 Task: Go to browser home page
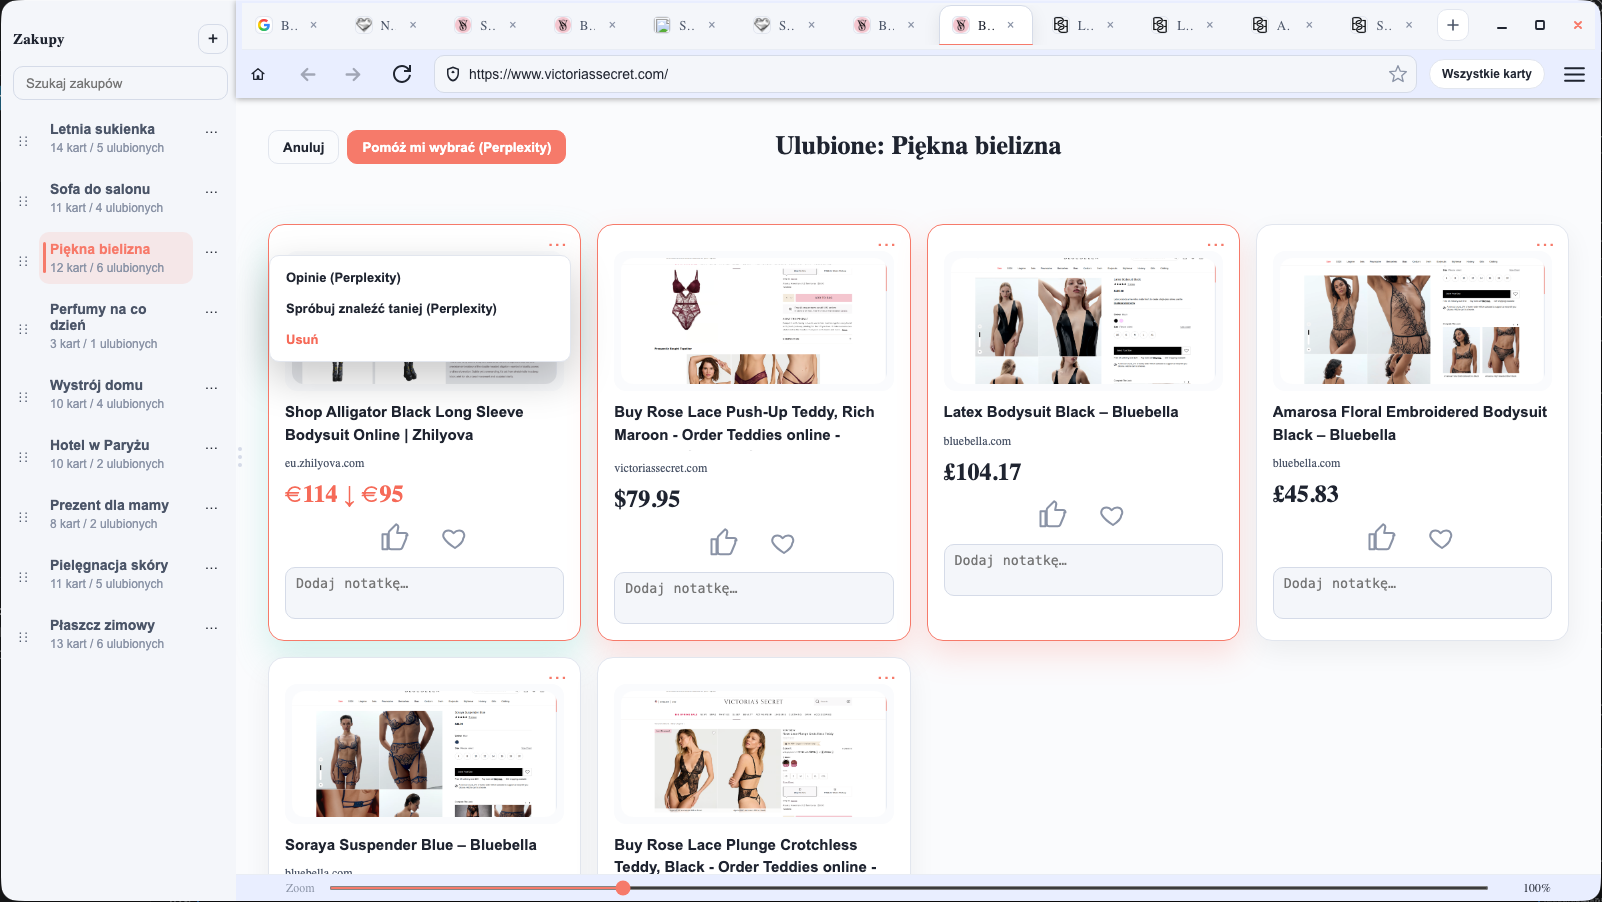258,74
